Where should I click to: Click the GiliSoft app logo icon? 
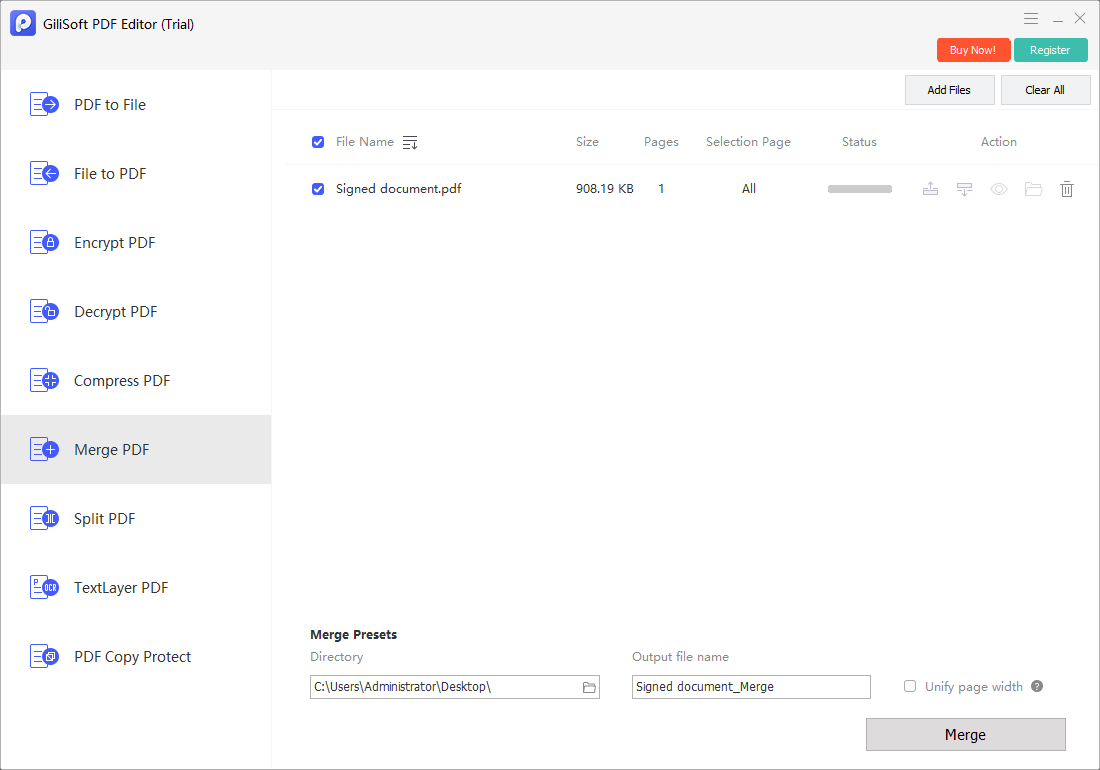click(x=23, y=23)
